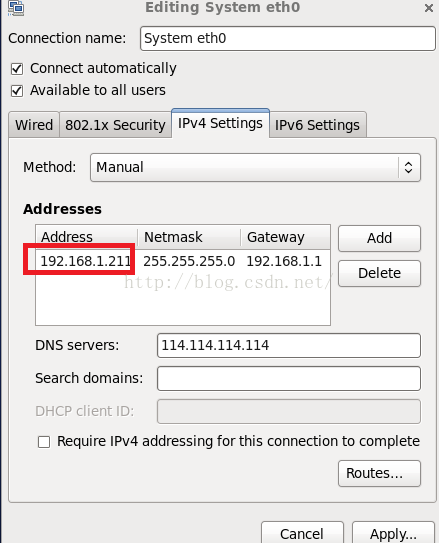Click the Add address button
Viewport: 439px width, 543px height.
(x=379, y=238)
